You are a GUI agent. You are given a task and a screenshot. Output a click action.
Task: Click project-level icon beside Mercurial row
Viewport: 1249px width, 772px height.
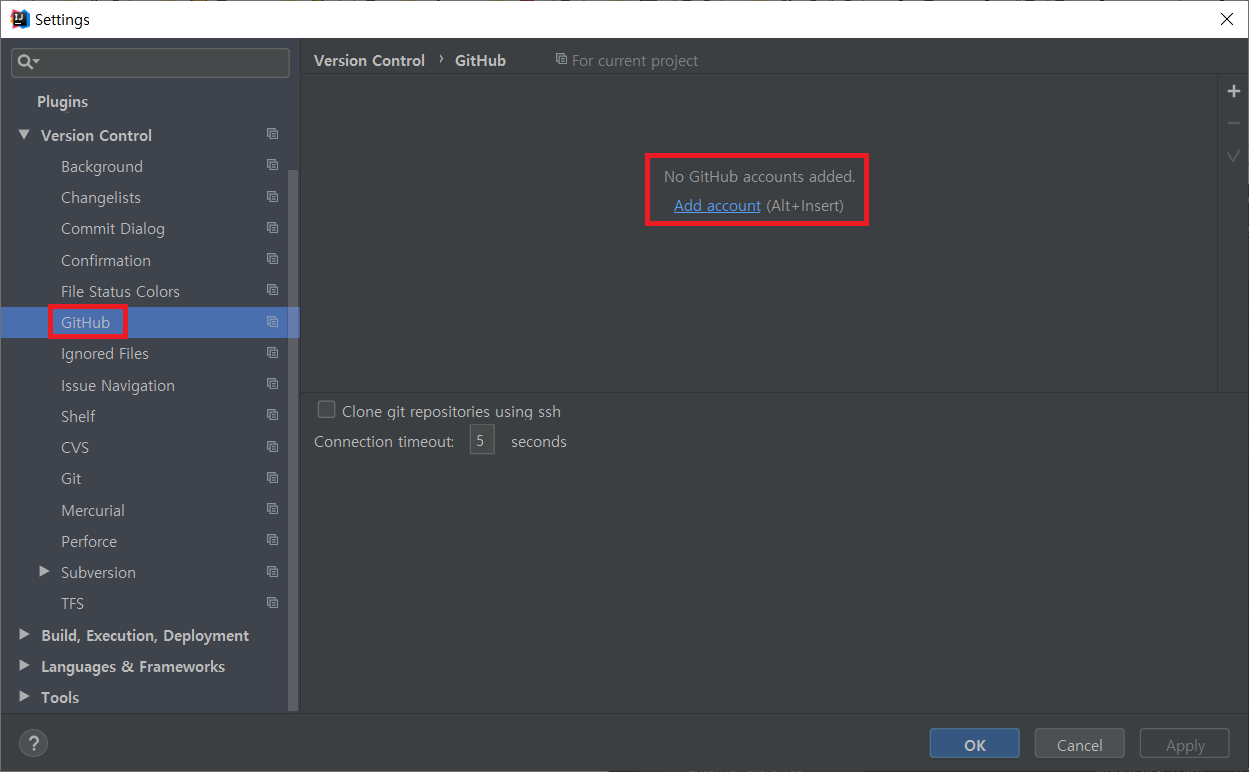click(272, 509)
